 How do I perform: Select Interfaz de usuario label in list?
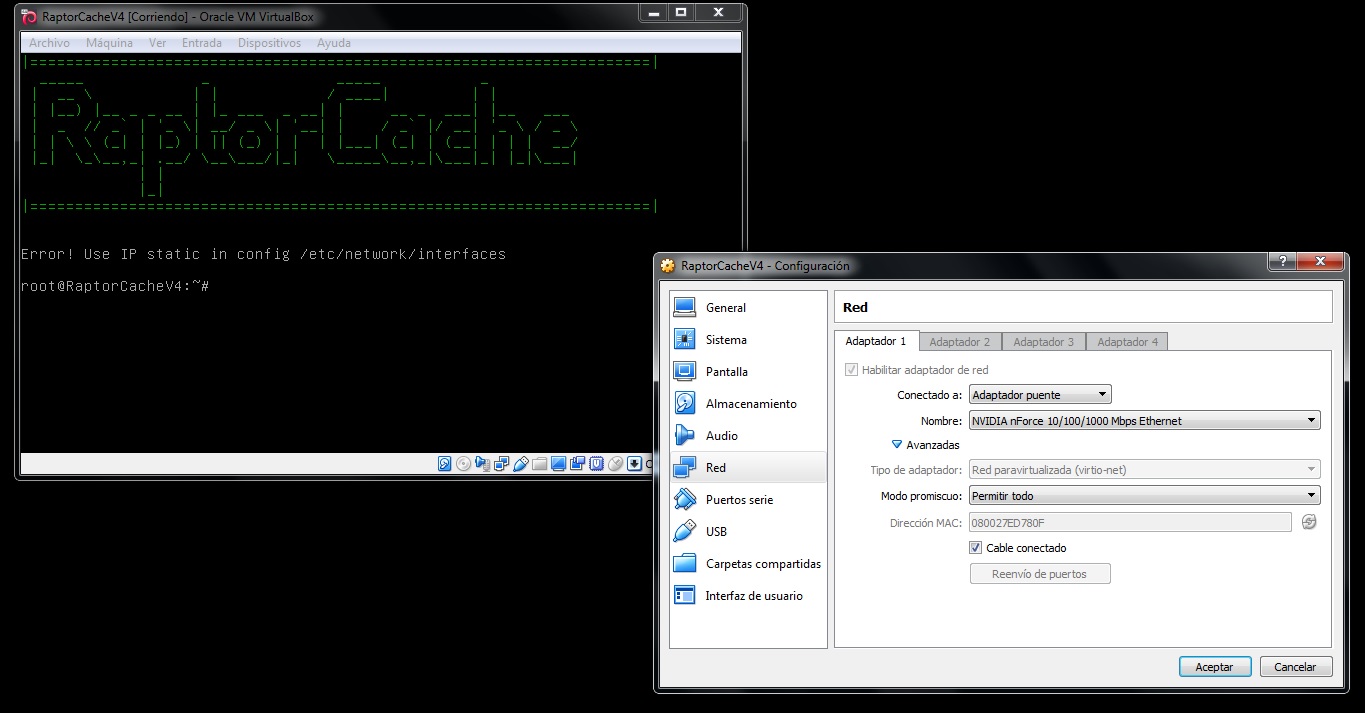tap(754, 596)
